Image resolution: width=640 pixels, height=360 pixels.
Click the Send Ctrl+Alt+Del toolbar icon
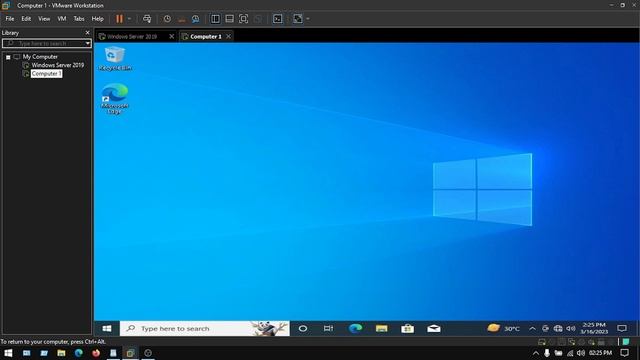pos(147,19)
